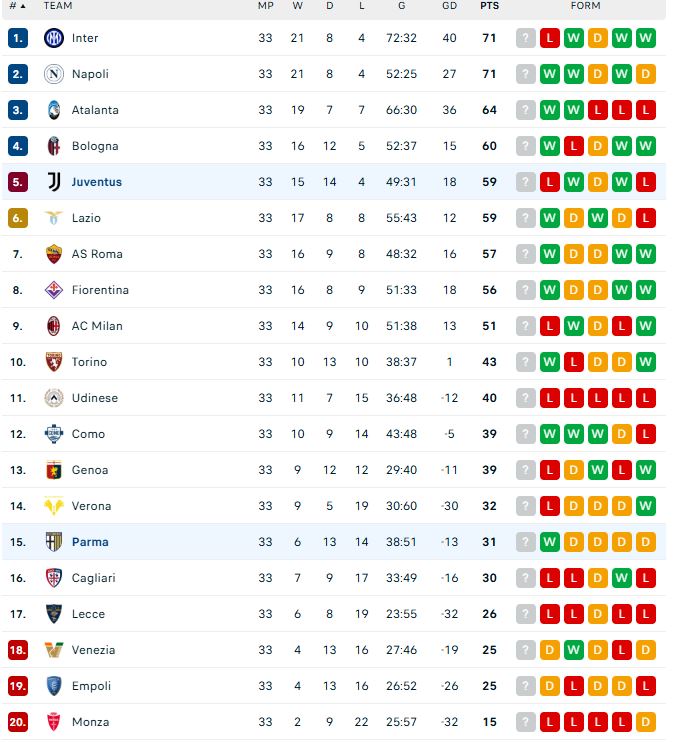Screen dimensions: 673x742
Task: Click the AC Milan crest
Action: tap(53, 326)
